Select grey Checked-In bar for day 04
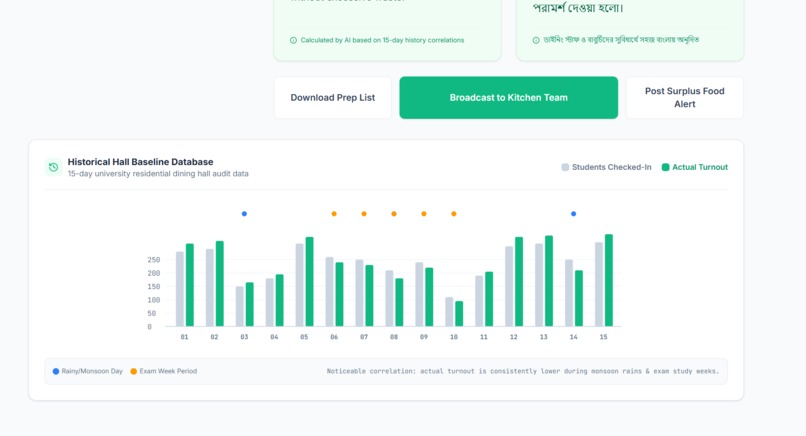 click(269, 302)
